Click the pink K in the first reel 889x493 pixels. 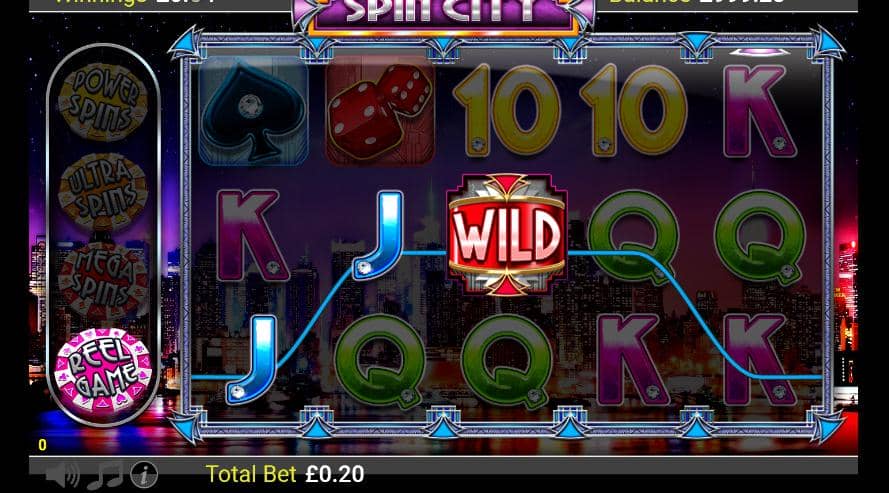point(253,235)
